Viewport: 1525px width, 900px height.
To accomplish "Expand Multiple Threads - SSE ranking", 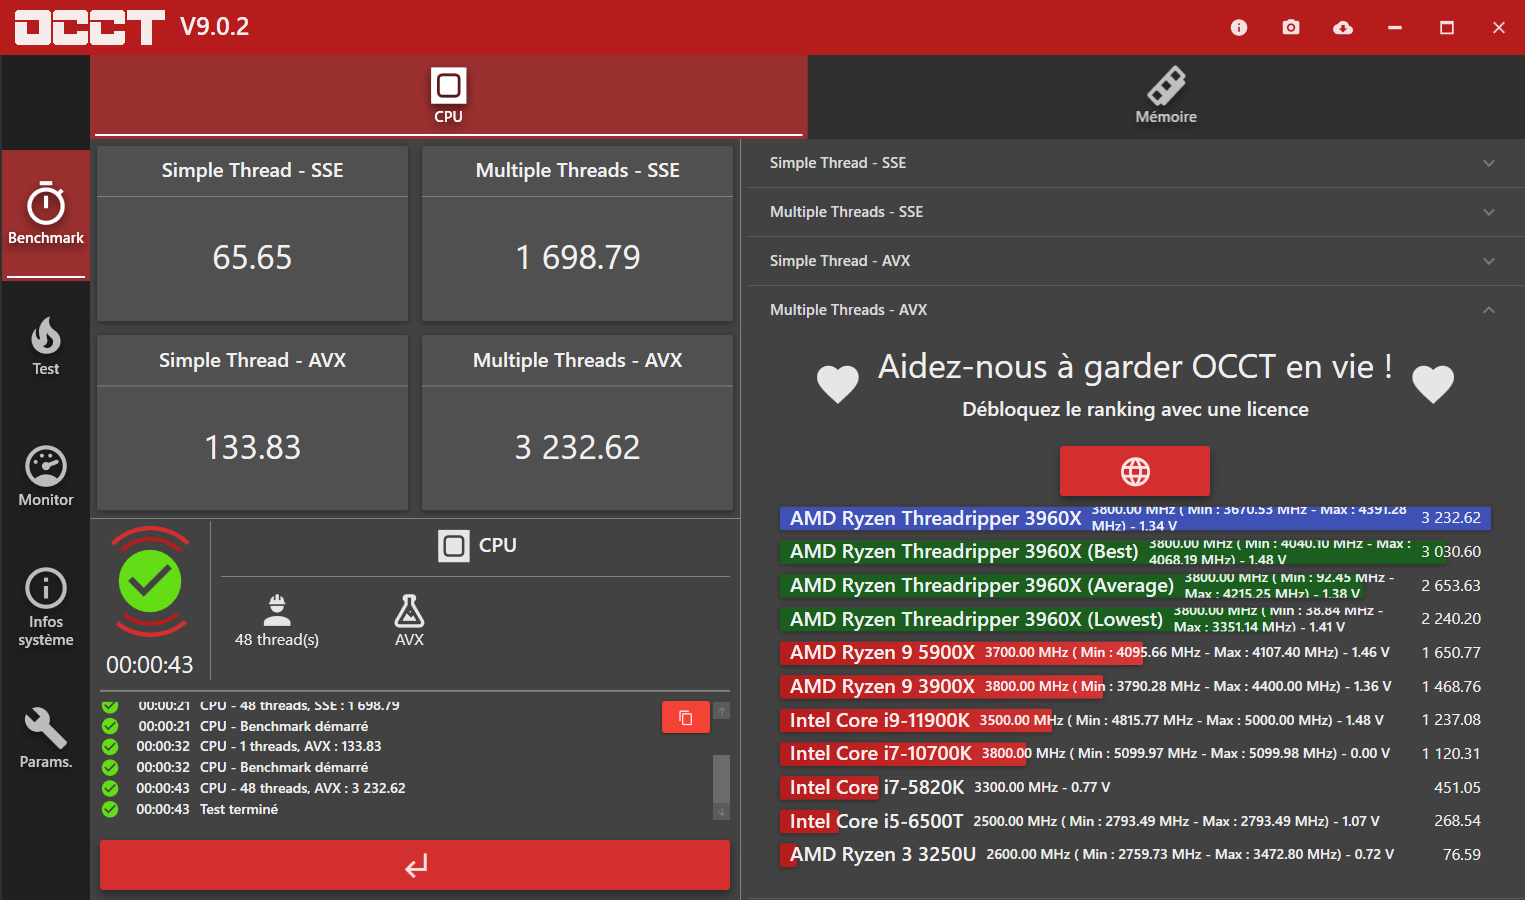I will click(x=1134, y=212).
